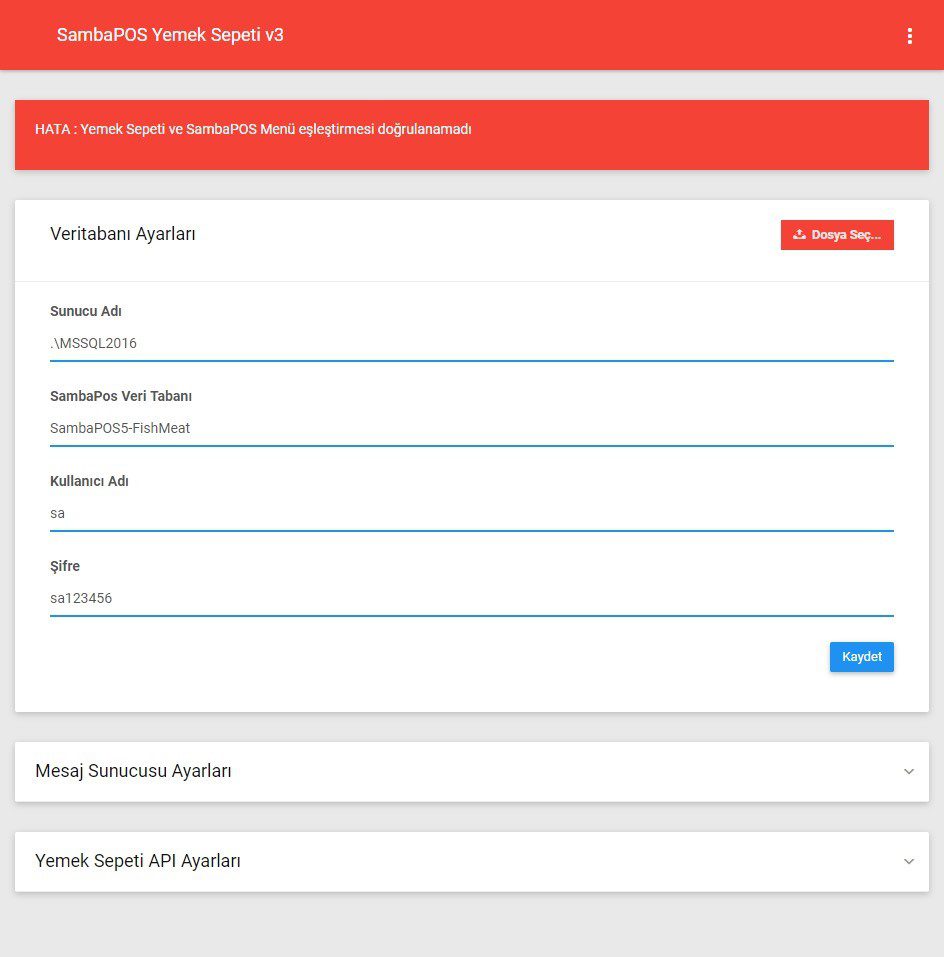The image size is (944, 957).
Task: Click the red HATA error banner
Action: click(x=471, y=135)
